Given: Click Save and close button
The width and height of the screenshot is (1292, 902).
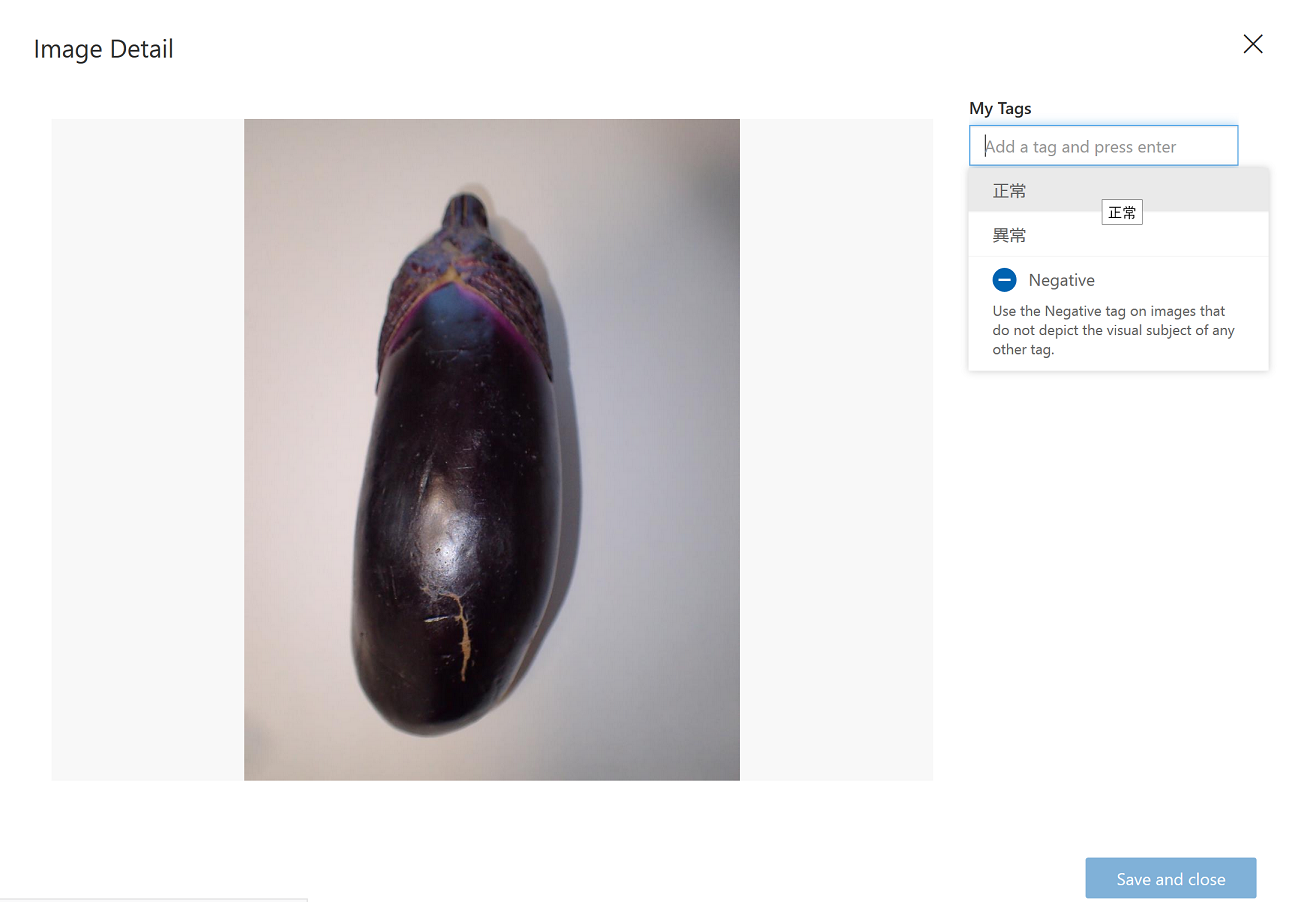Looking at the screenshot, I should [1170, 879].
